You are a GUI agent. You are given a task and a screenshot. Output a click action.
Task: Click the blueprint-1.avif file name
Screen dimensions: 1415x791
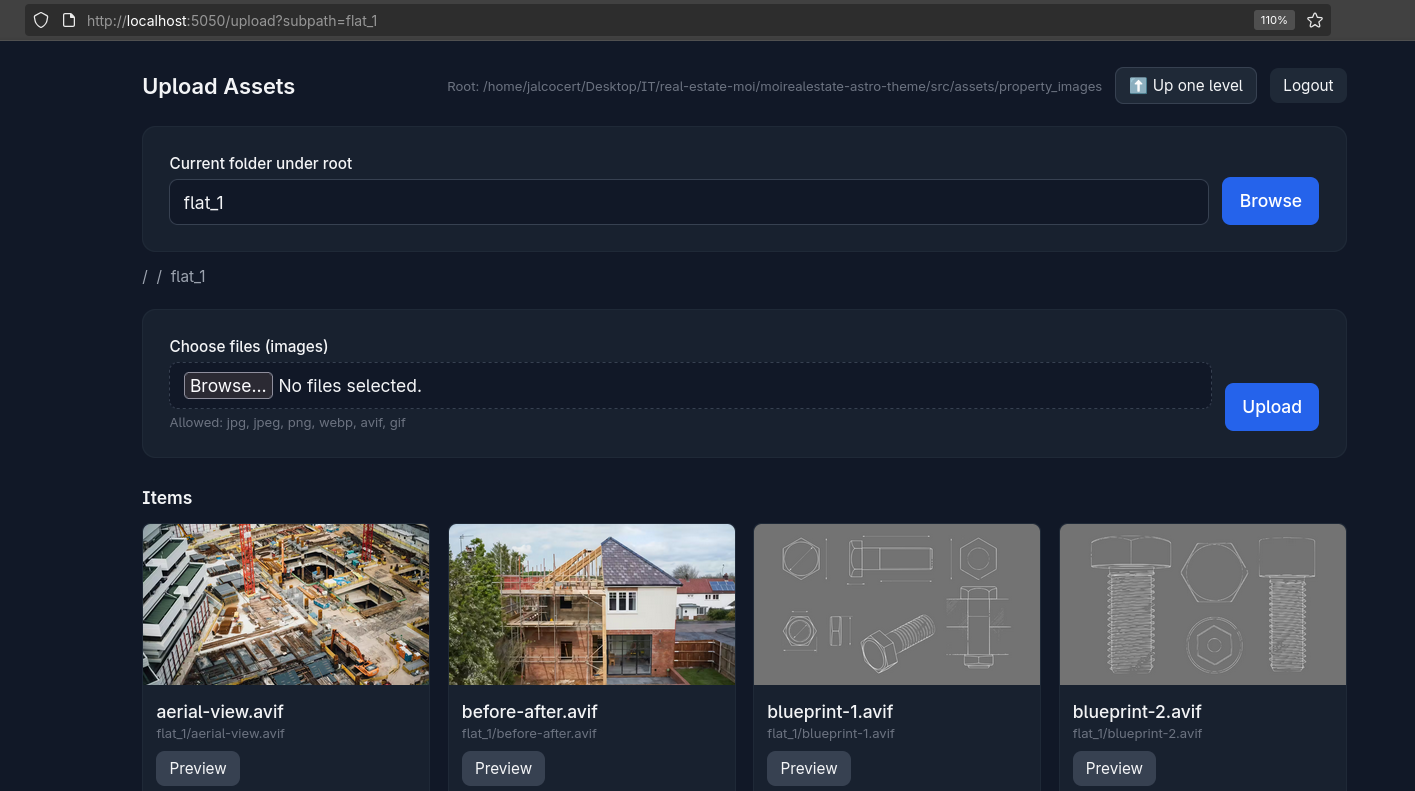point(830,712)
